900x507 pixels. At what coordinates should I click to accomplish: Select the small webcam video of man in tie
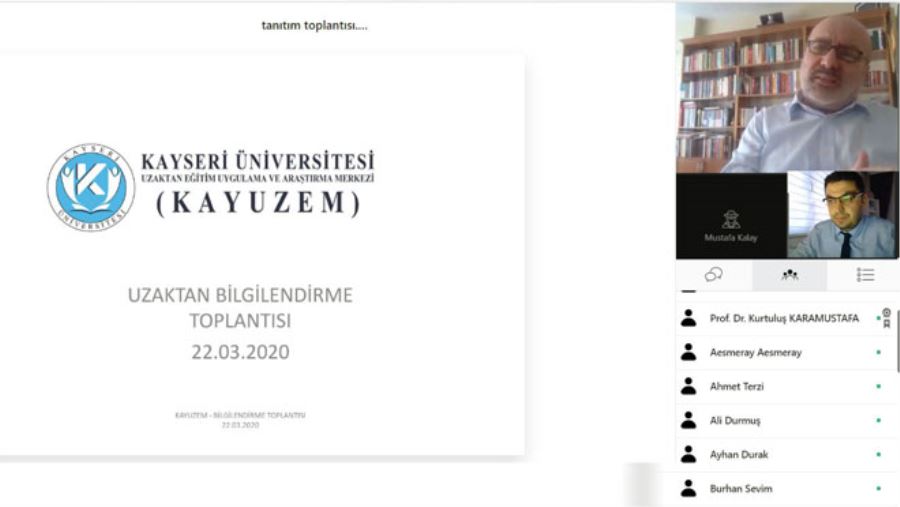click(842, 216)
